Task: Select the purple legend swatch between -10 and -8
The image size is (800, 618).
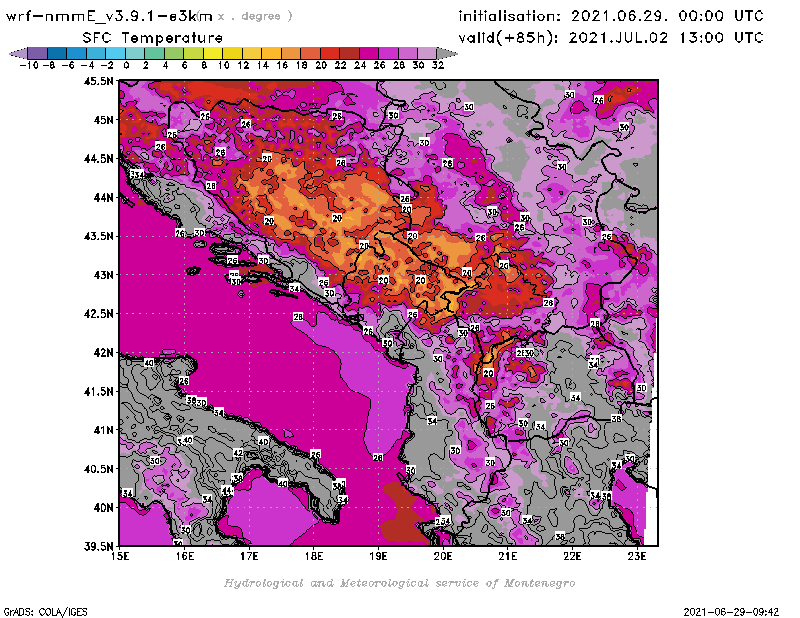Action: (x=38, y=53)
